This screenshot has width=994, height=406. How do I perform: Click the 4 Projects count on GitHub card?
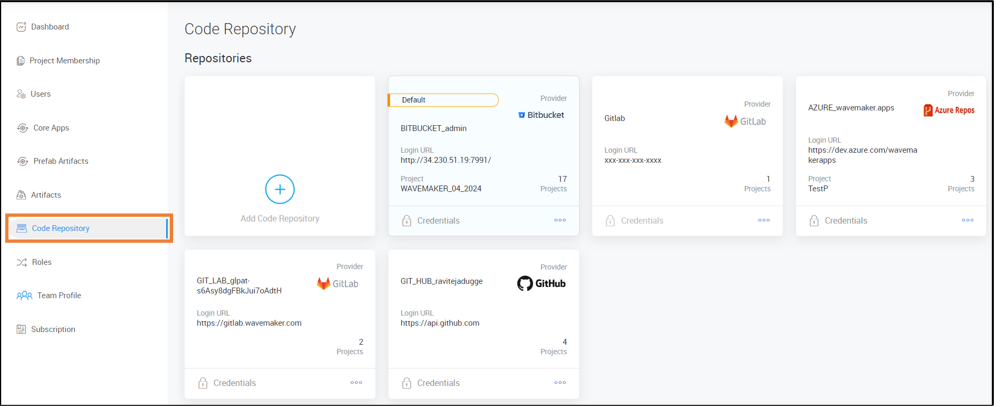tap(555, 346)
